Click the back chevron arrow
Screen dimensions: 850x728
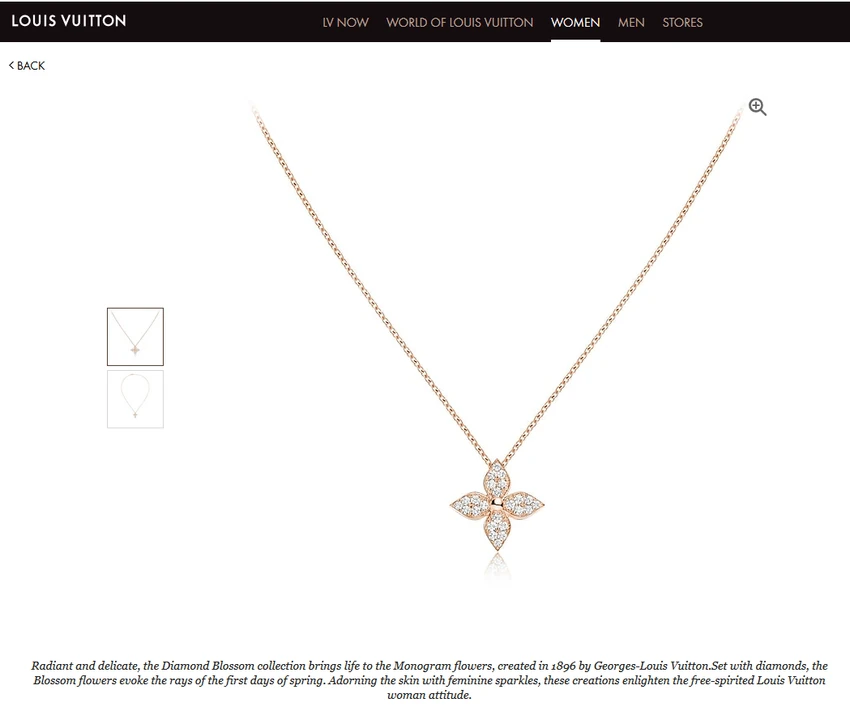point(11,66)
